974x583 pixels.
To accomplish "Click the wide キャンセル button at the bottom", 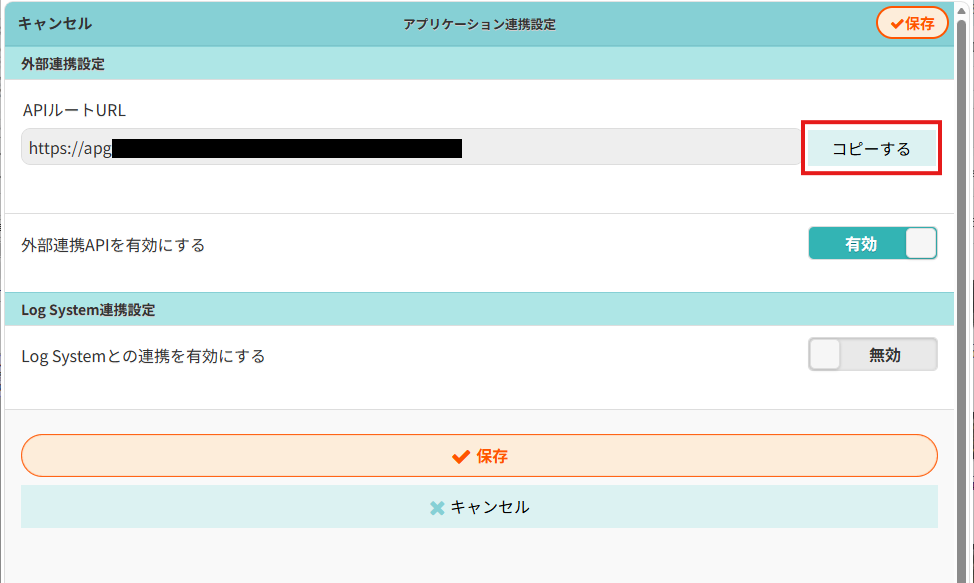I will click(479, 507).
